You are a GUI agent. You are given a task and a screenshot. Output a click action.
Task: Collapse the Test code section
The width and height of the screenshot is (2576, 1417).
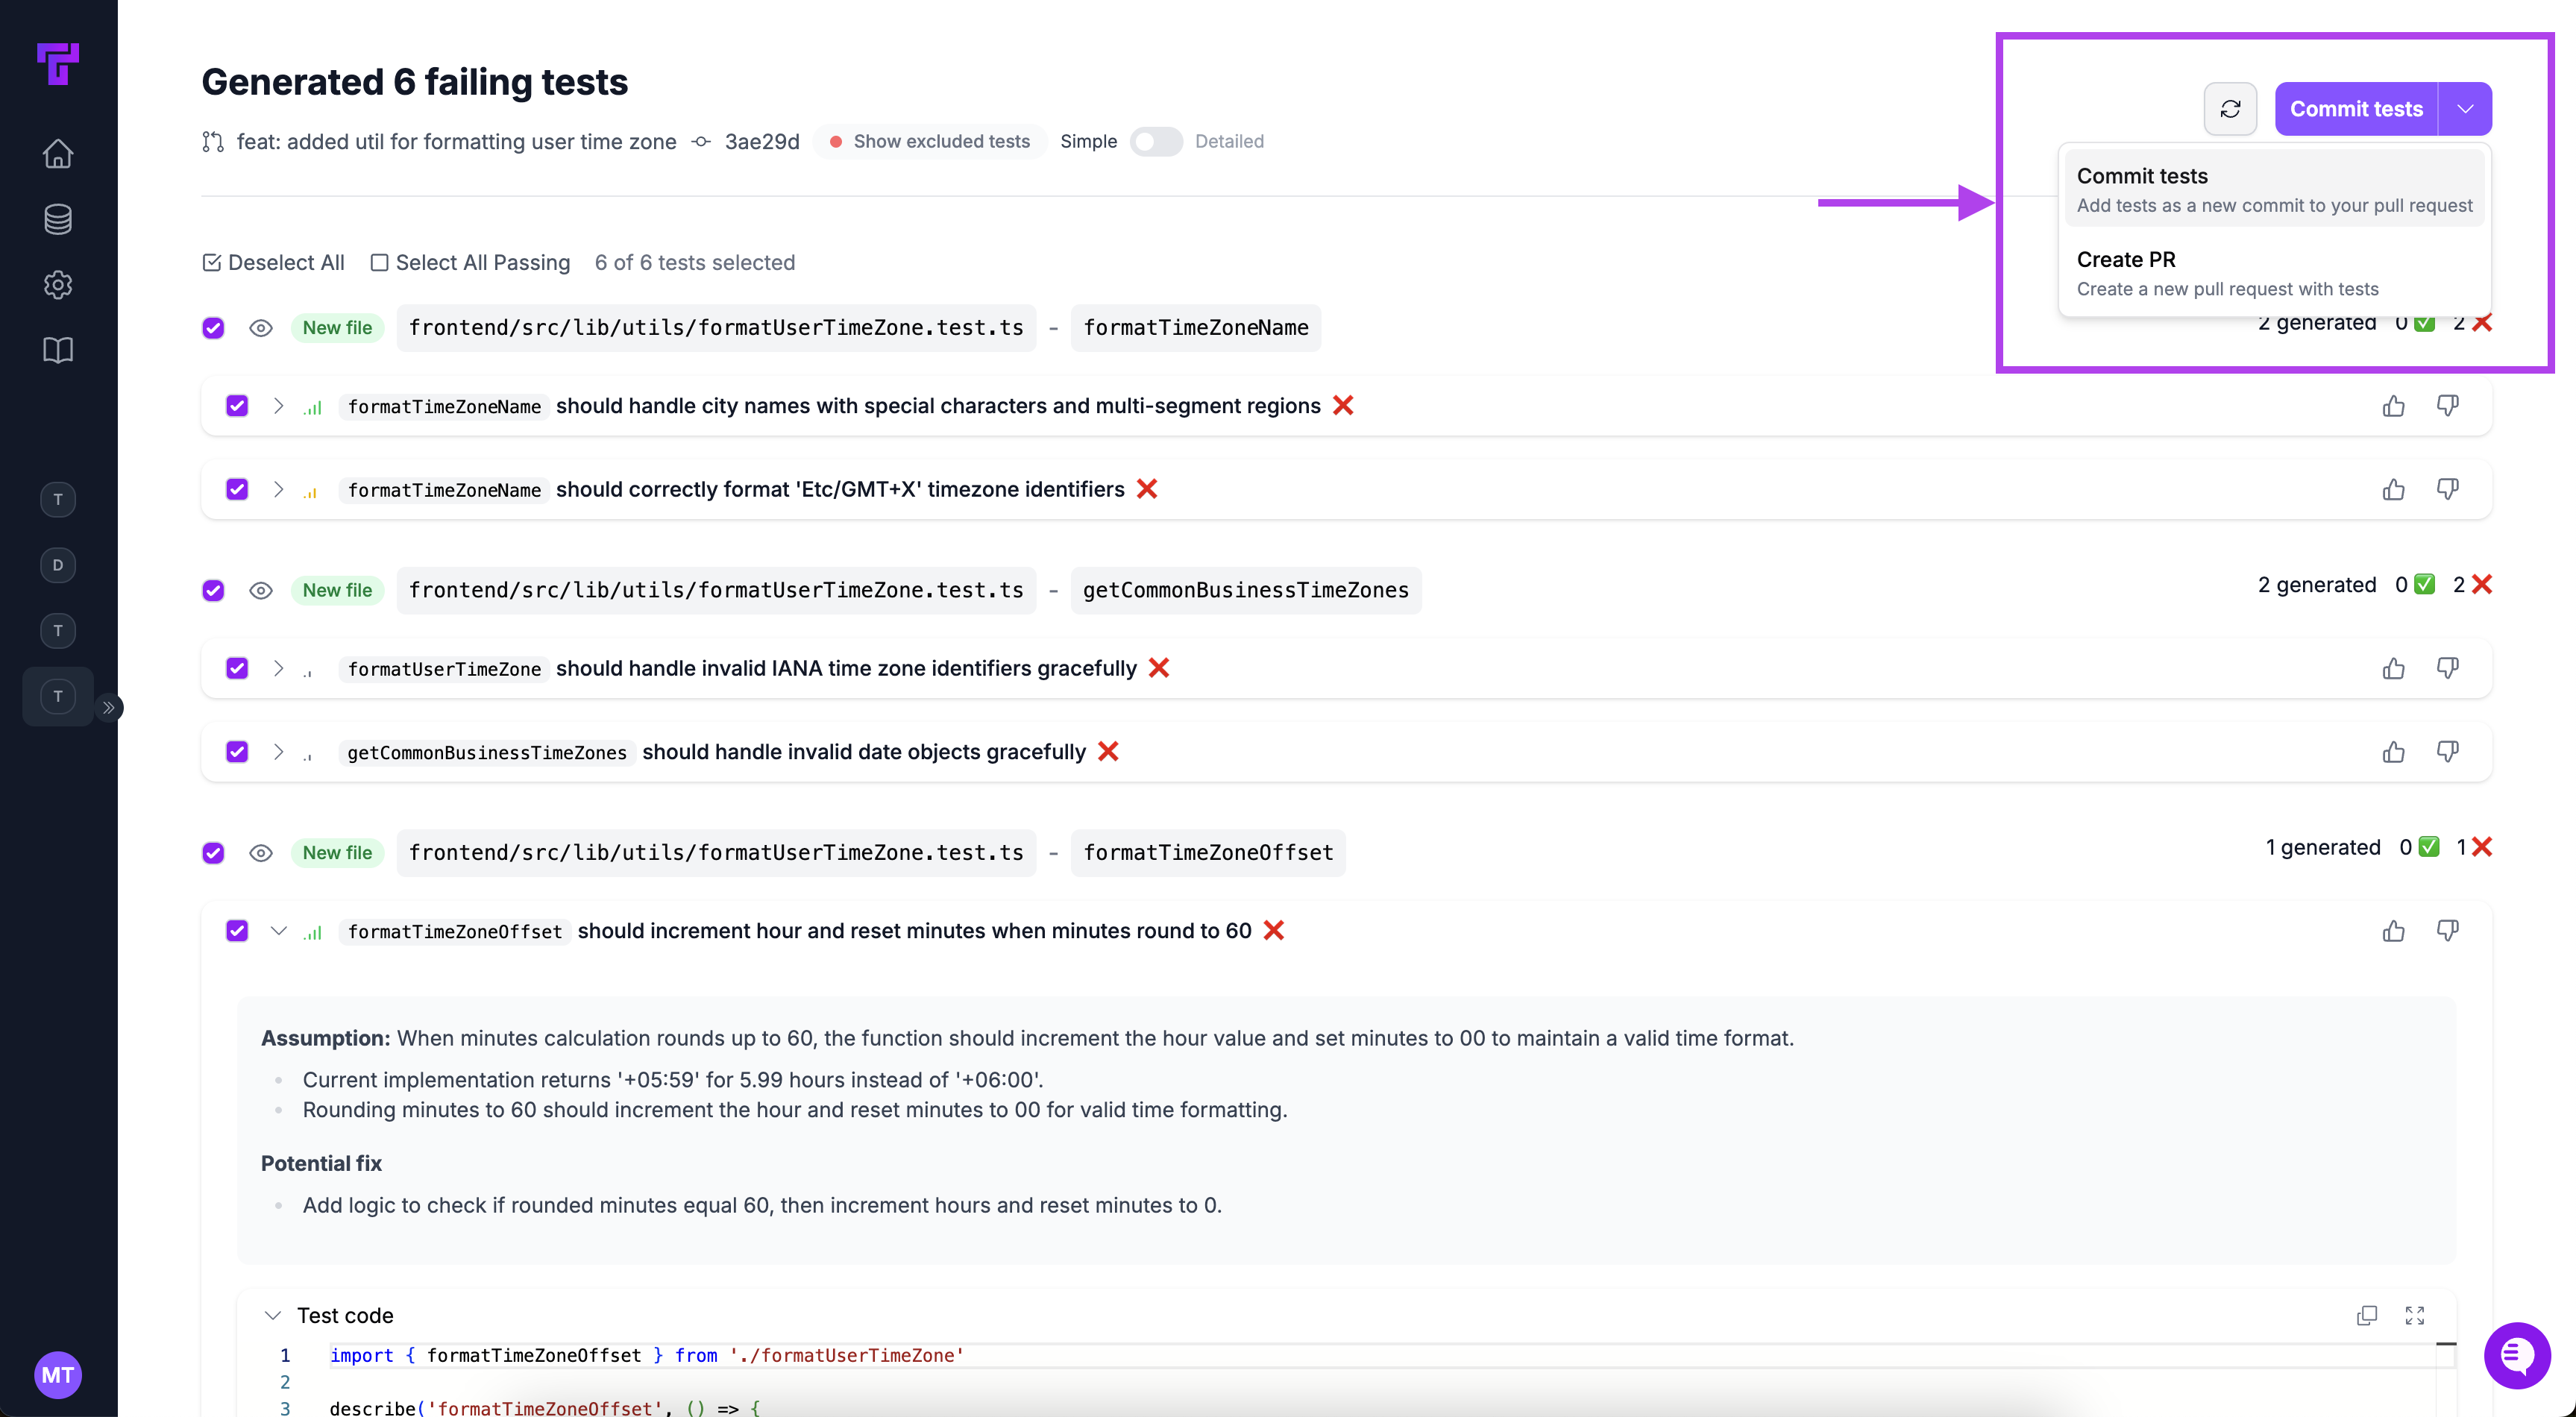tap(272, 1315)
